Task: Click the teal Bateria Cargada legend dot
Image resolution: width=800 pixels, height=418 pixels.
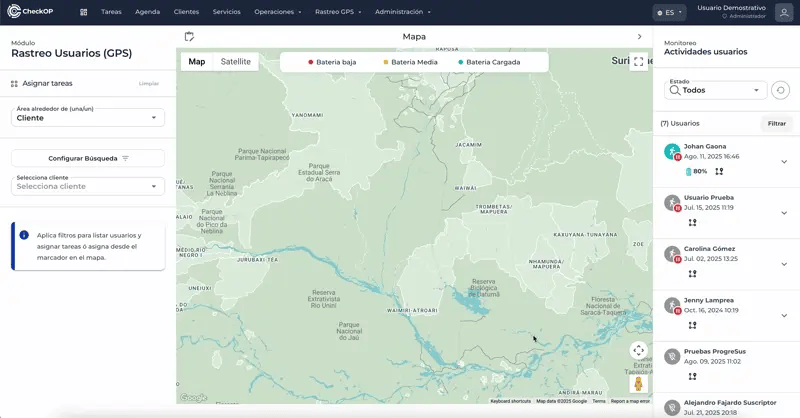Action: click(x=461, y=62)
